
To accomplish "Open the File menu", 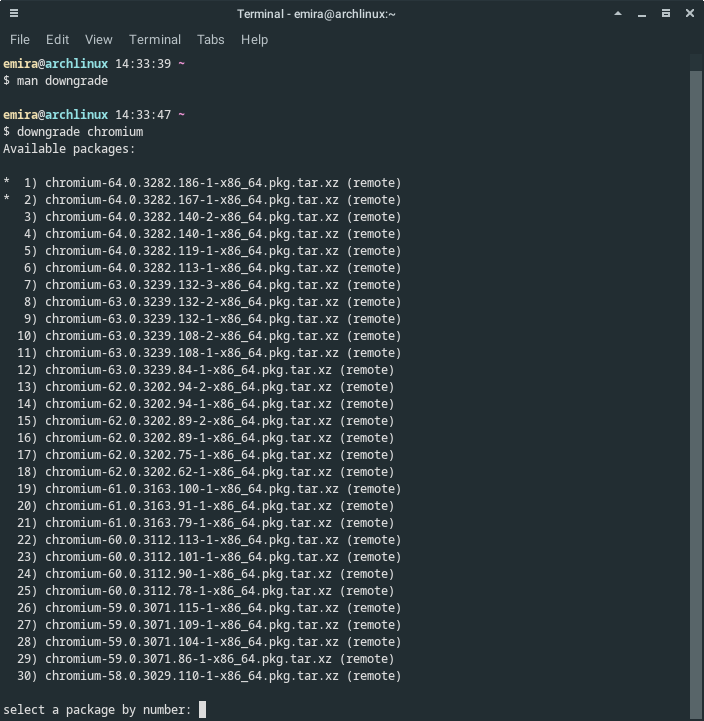I will point(20,40).
